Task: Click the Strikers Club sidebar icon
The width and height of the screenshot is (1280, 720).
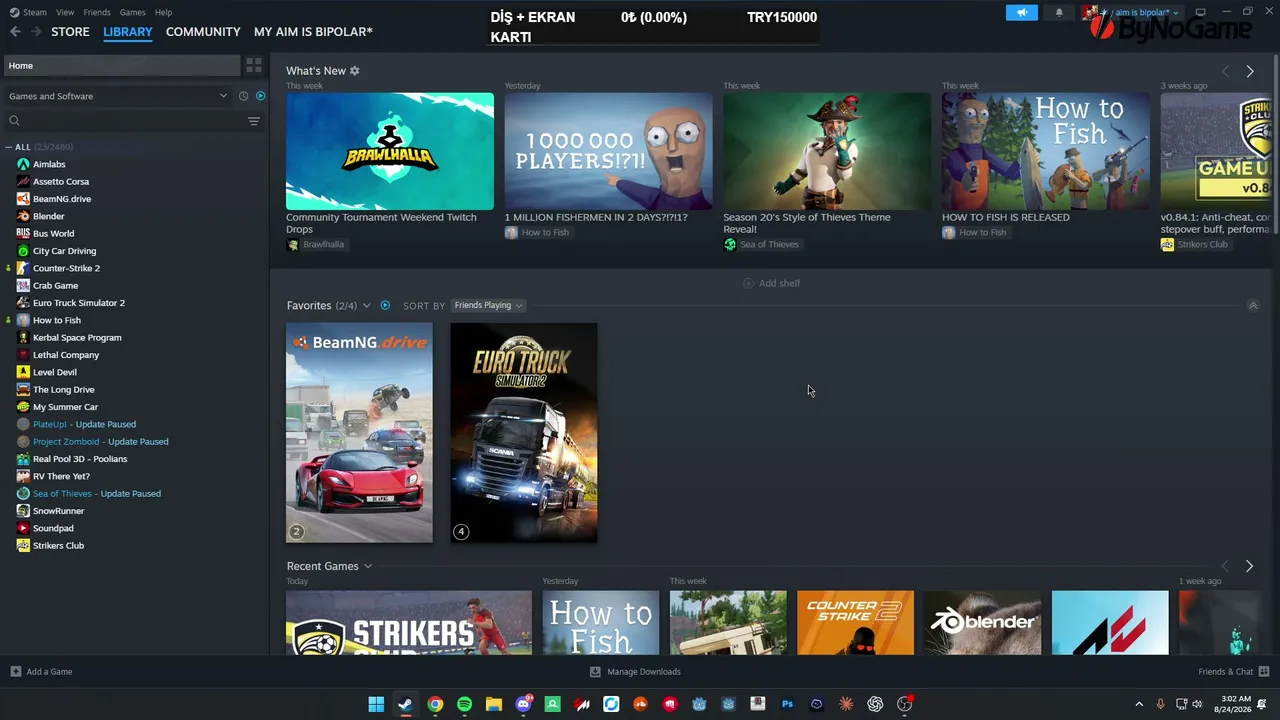Action: pos(23,546)
